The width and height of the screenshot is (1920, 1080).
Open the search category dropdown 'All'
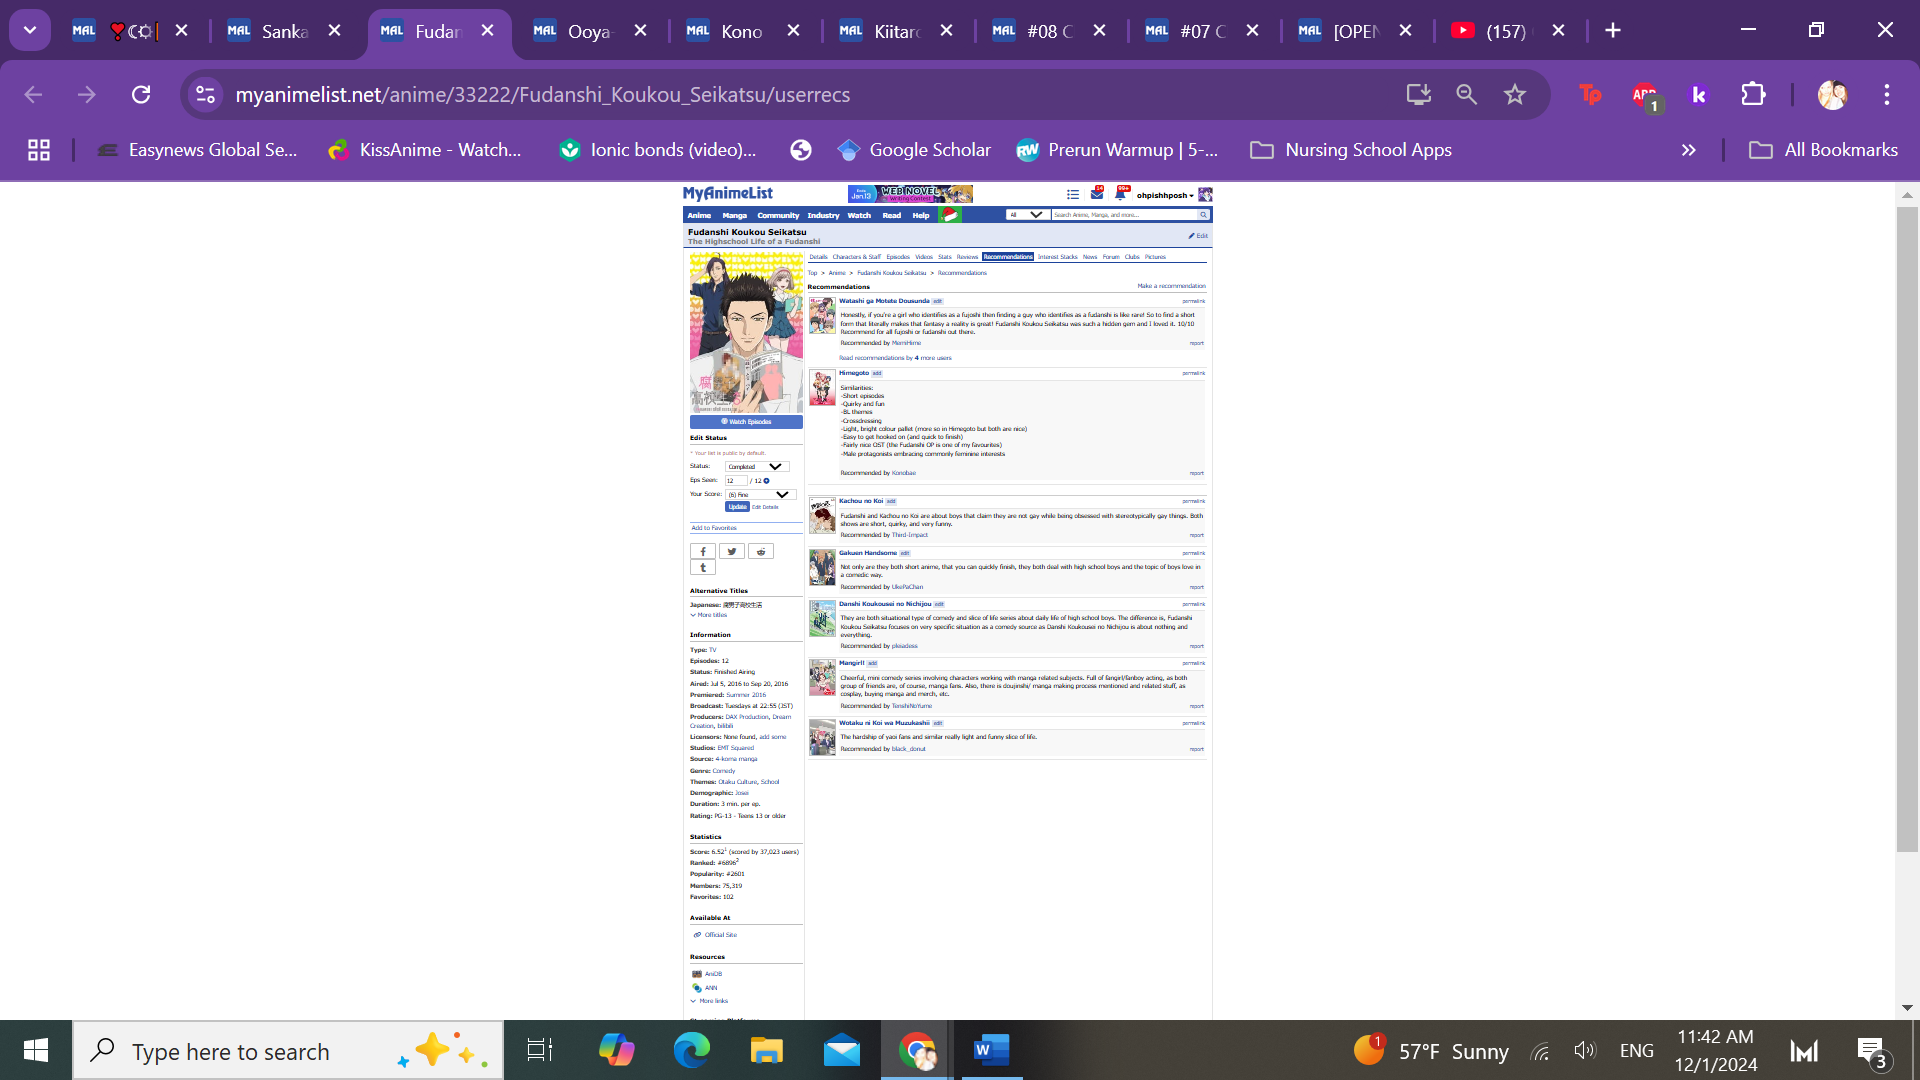tap(1026, 215)
